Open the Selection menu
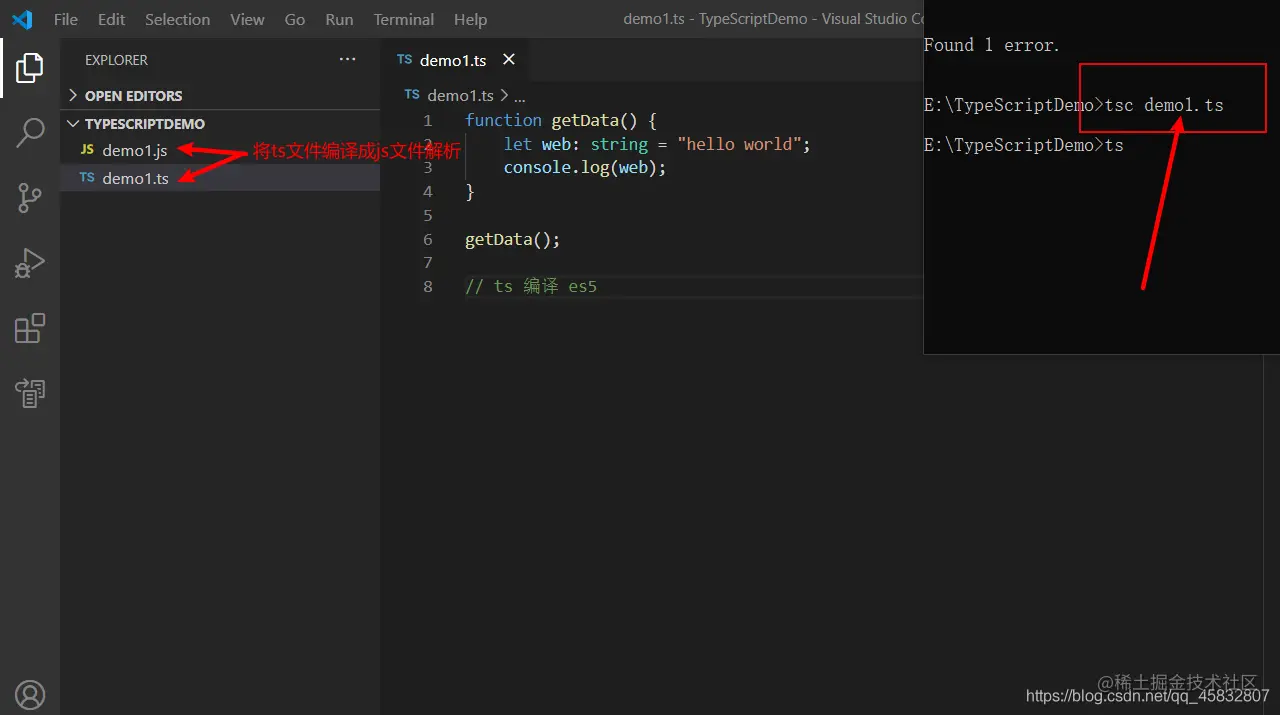The height and width of the screenshot is (715, 1280). click(x=177, y=19)
